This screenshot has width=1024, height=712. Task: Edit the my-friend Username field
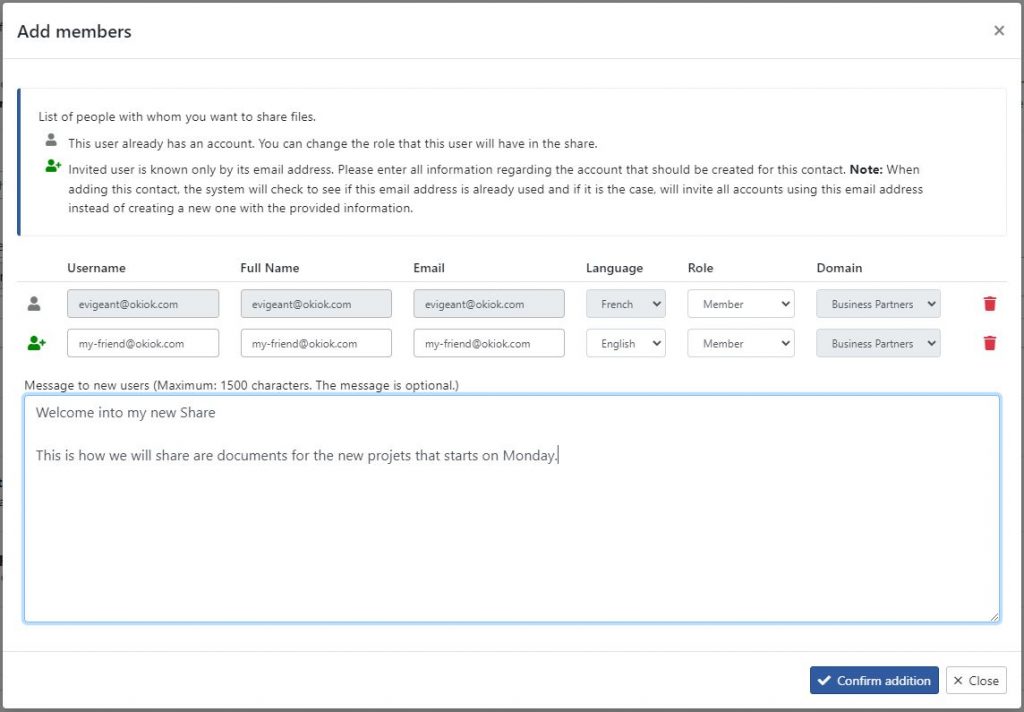(x=143, y=343)
